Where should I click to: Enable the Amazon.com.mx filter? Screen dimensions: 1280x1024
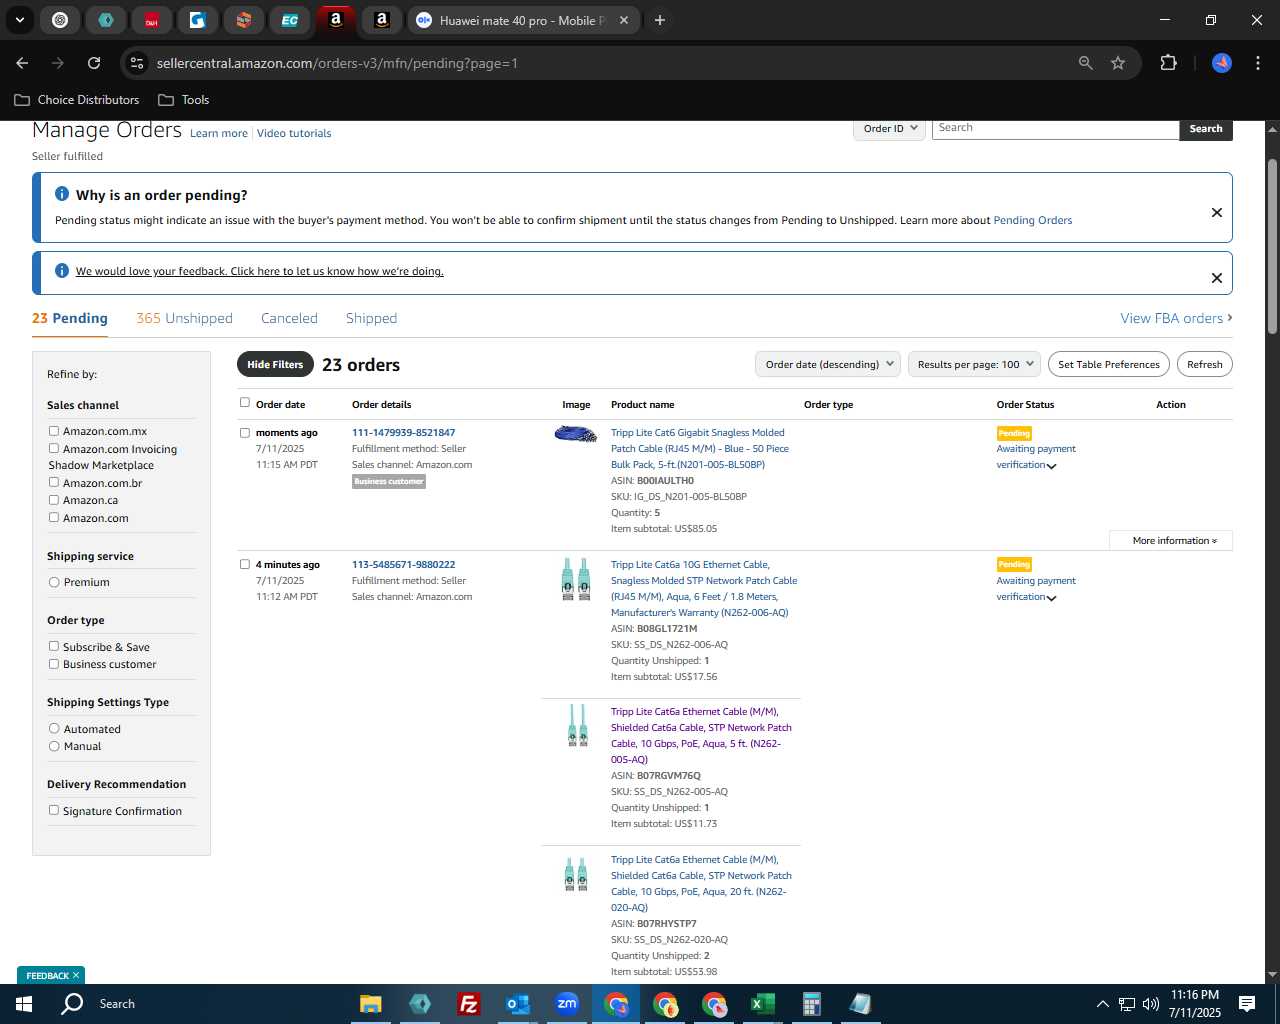[x=54, y=431]
